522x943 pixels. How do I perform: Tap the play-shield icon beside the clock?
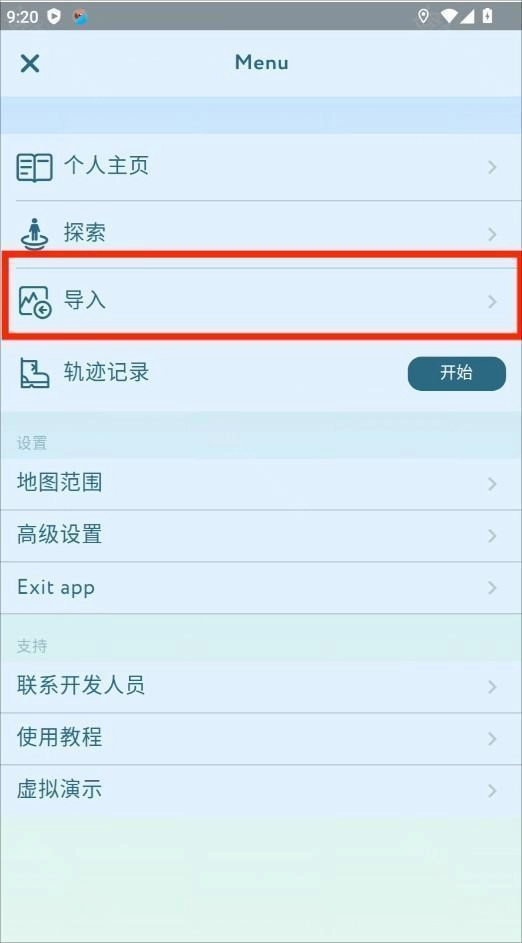[54, 17]
